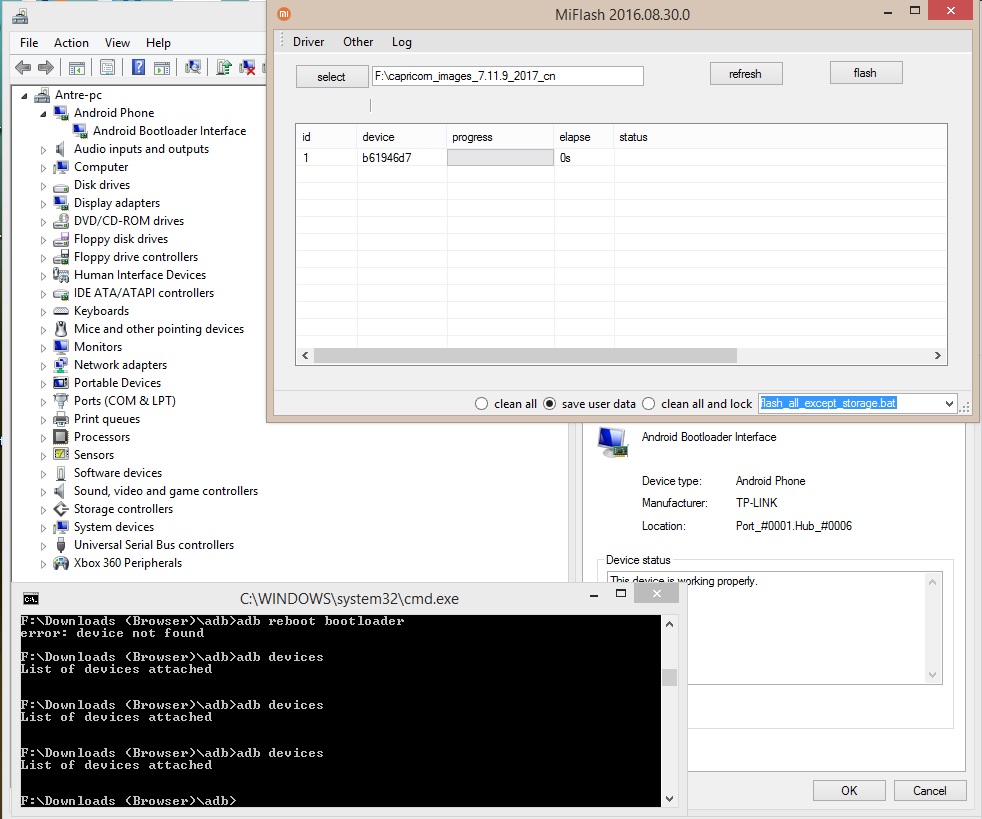Screen dimensions: 982x819
Task: Select the 'clean all' radio option
Action: (x=483, y=404)
